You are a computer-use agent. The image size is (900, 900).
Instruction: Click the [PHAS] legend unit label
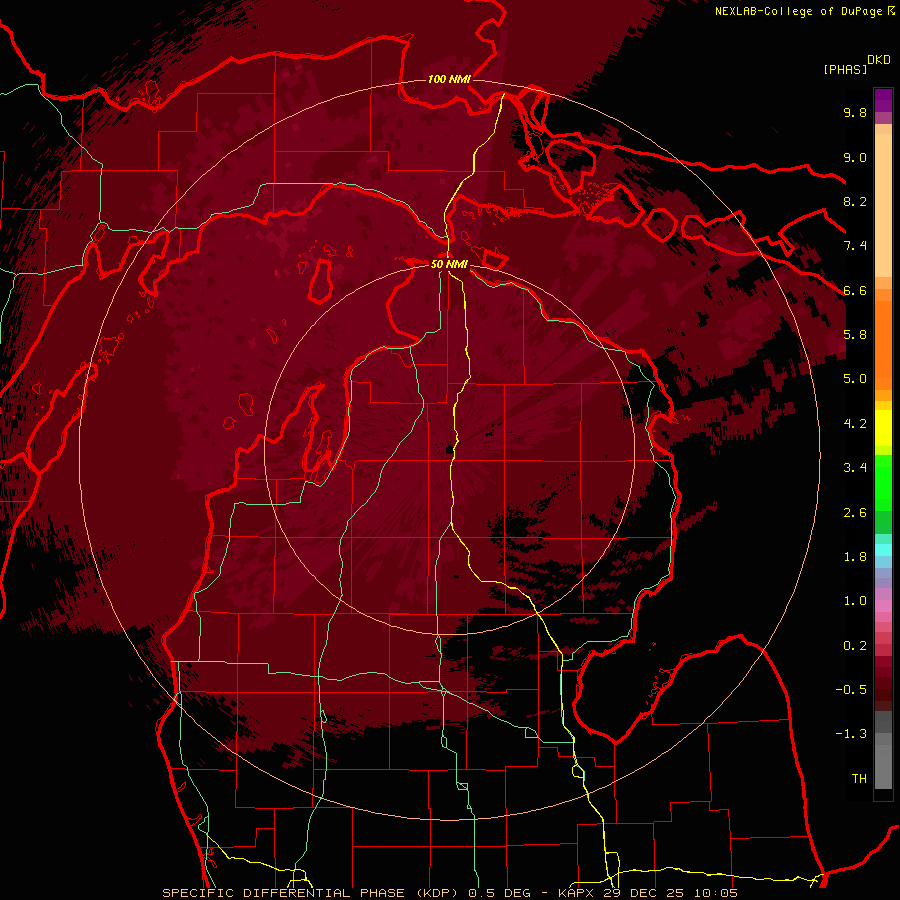(845, 70)
